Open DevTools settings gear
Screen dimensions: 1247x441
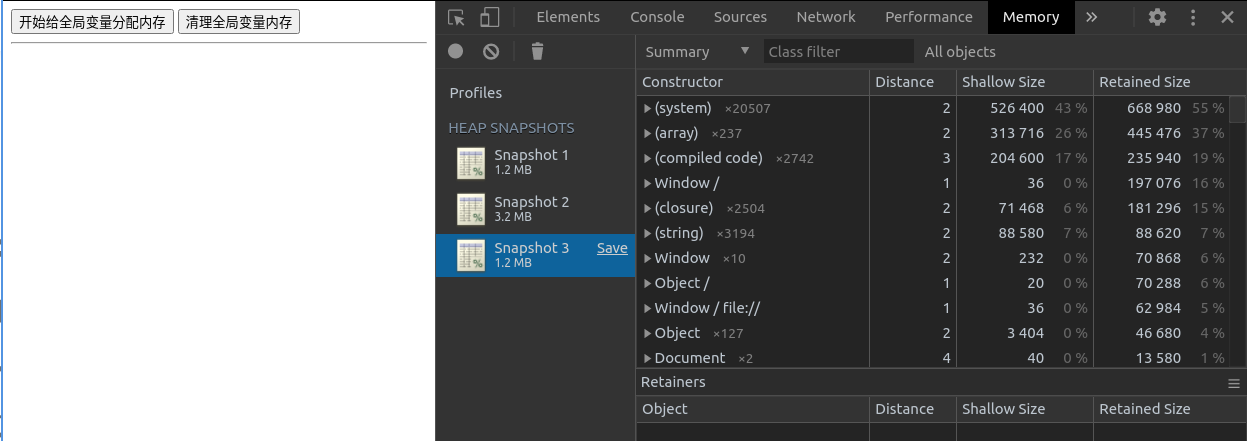pos(1157,17)
